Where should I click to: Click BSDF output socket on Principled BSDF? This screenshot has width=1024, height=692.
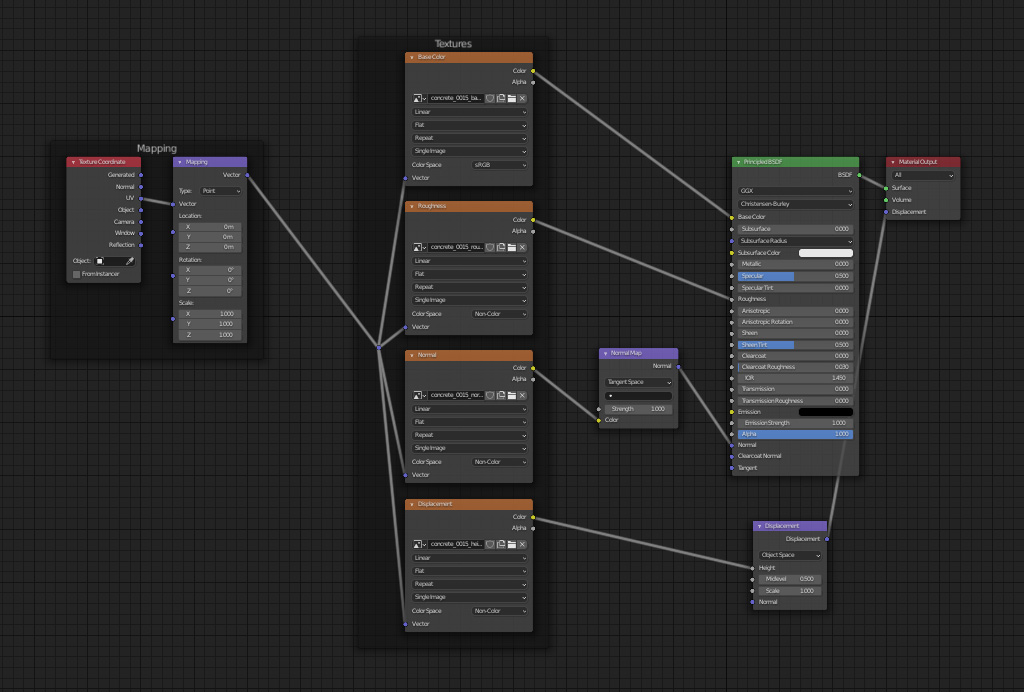point(859,175)
